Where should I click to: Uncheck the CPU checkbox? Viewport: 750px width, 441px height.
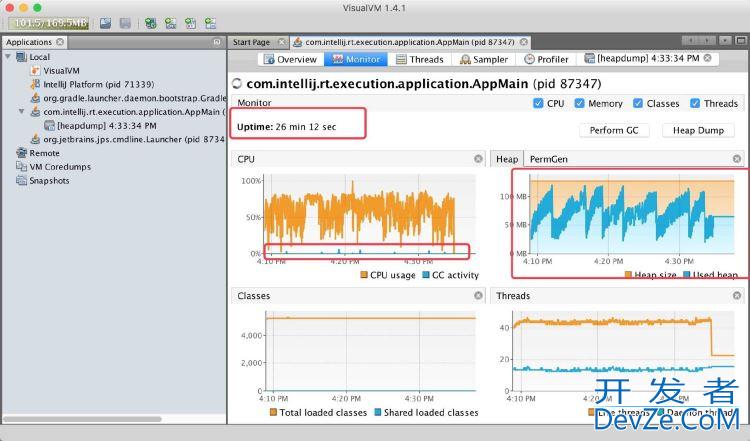coord(538,103)
